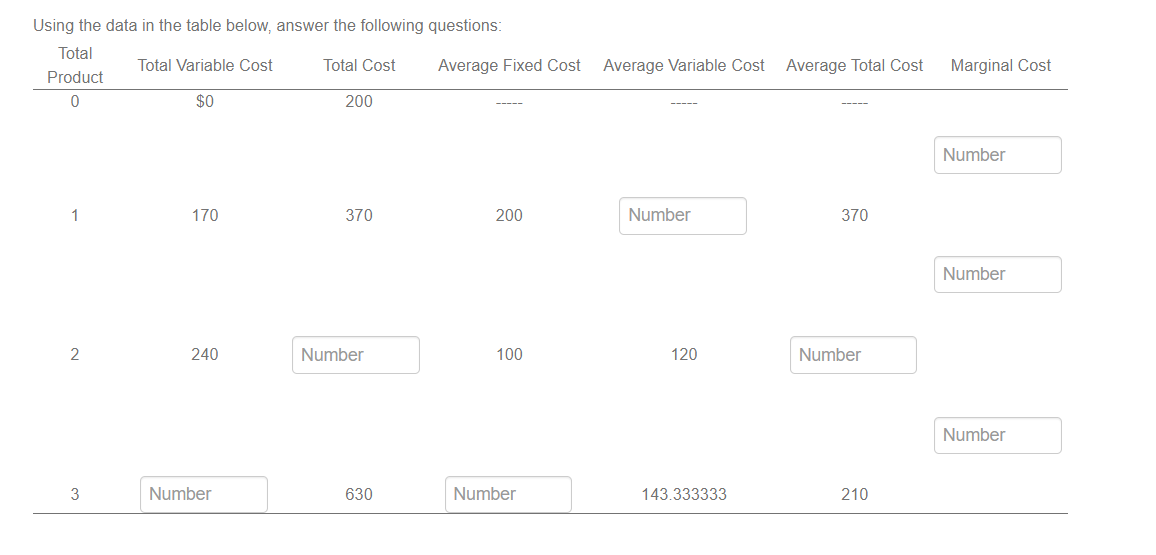Click the Marginal Cost input between products 0 and 1
1156x555 pixels.
coord(998,155)
